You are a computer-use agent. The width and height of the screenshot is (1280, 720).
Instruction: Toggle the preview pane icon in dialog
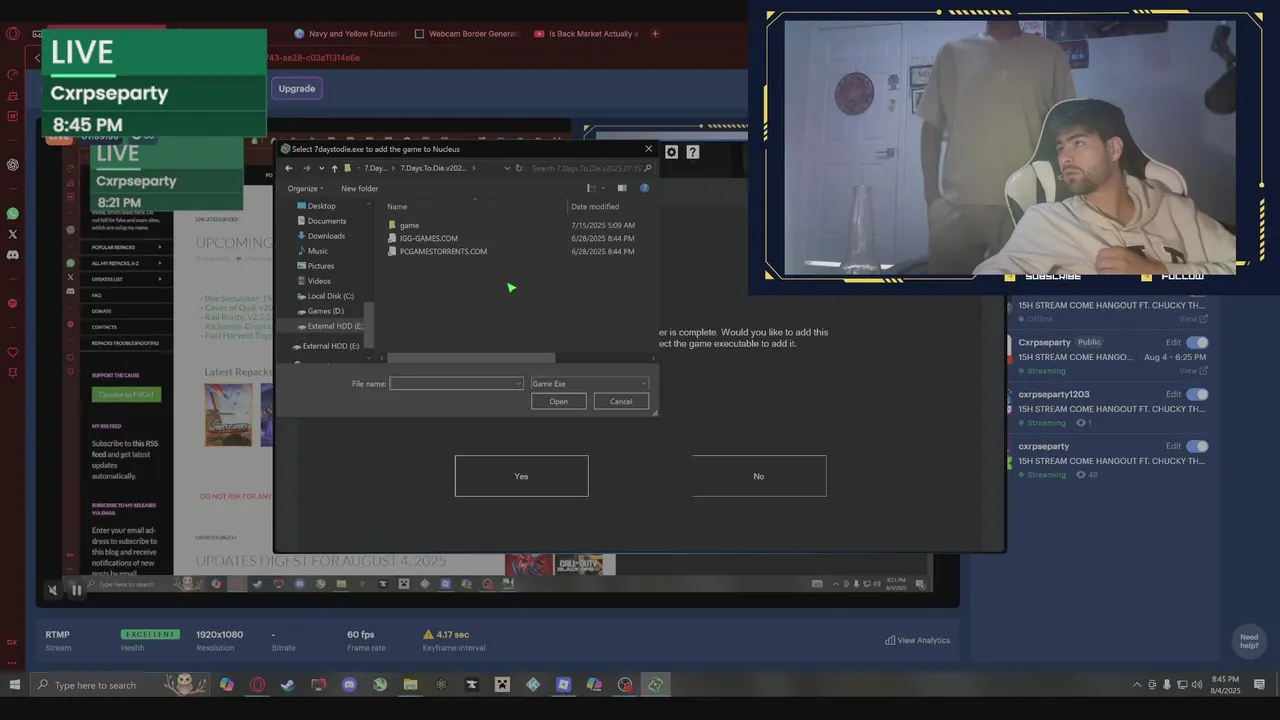(x=622, y=188)
